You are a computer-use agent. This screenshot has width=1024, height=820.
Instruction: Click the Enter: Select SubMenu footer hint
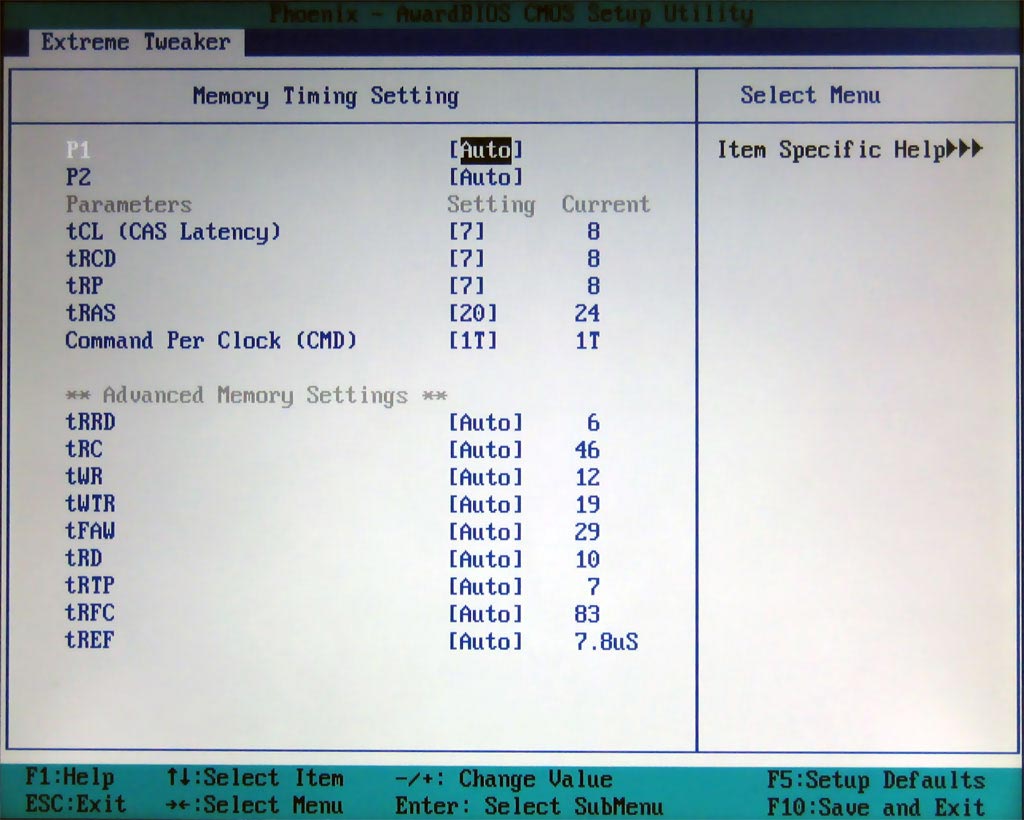529,806
